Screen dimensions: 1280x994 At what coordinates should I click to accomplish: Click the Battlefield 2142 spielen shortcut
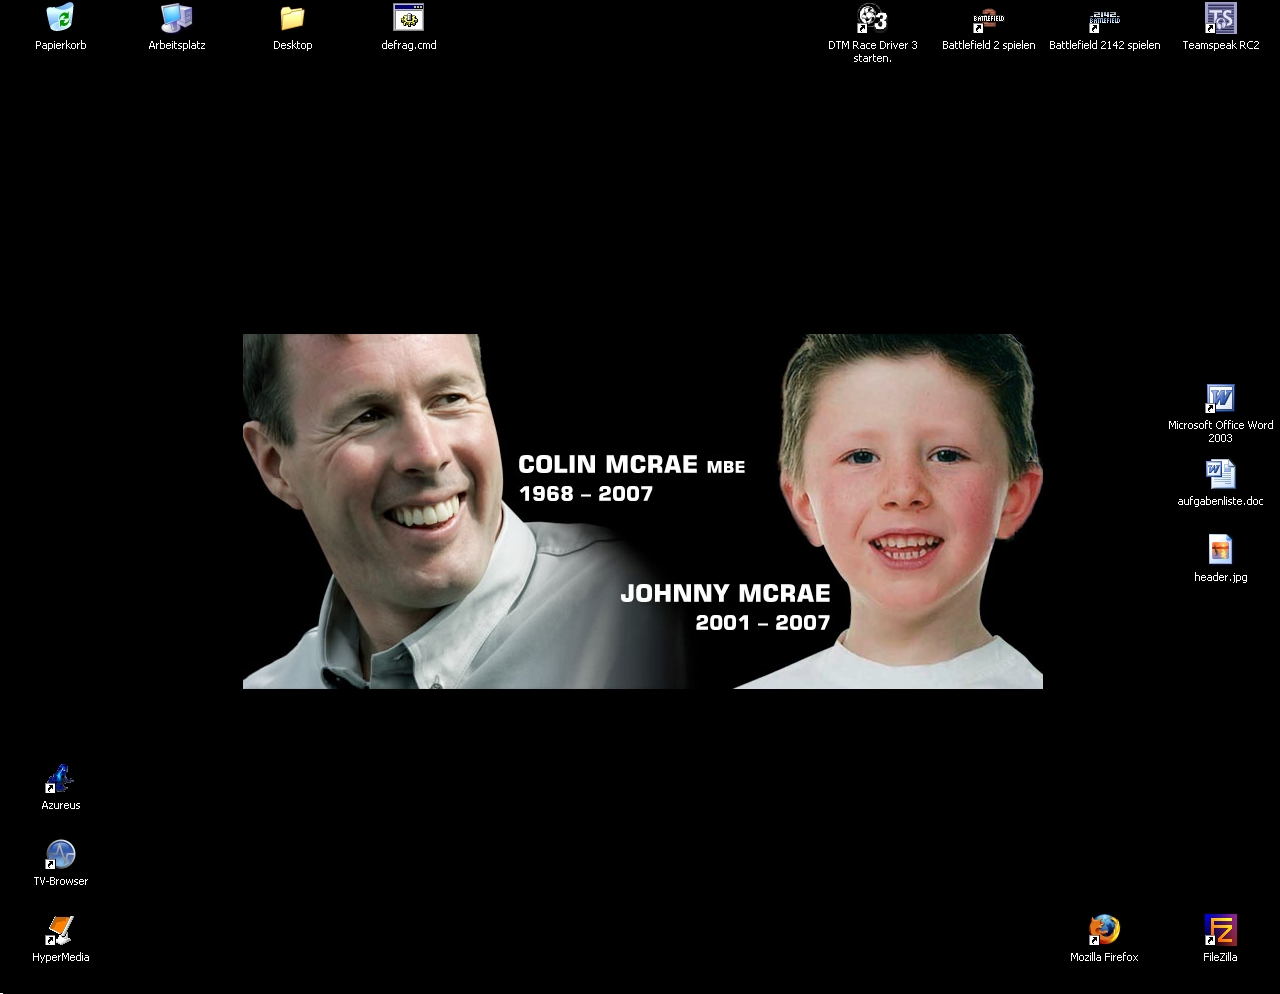1104,19
